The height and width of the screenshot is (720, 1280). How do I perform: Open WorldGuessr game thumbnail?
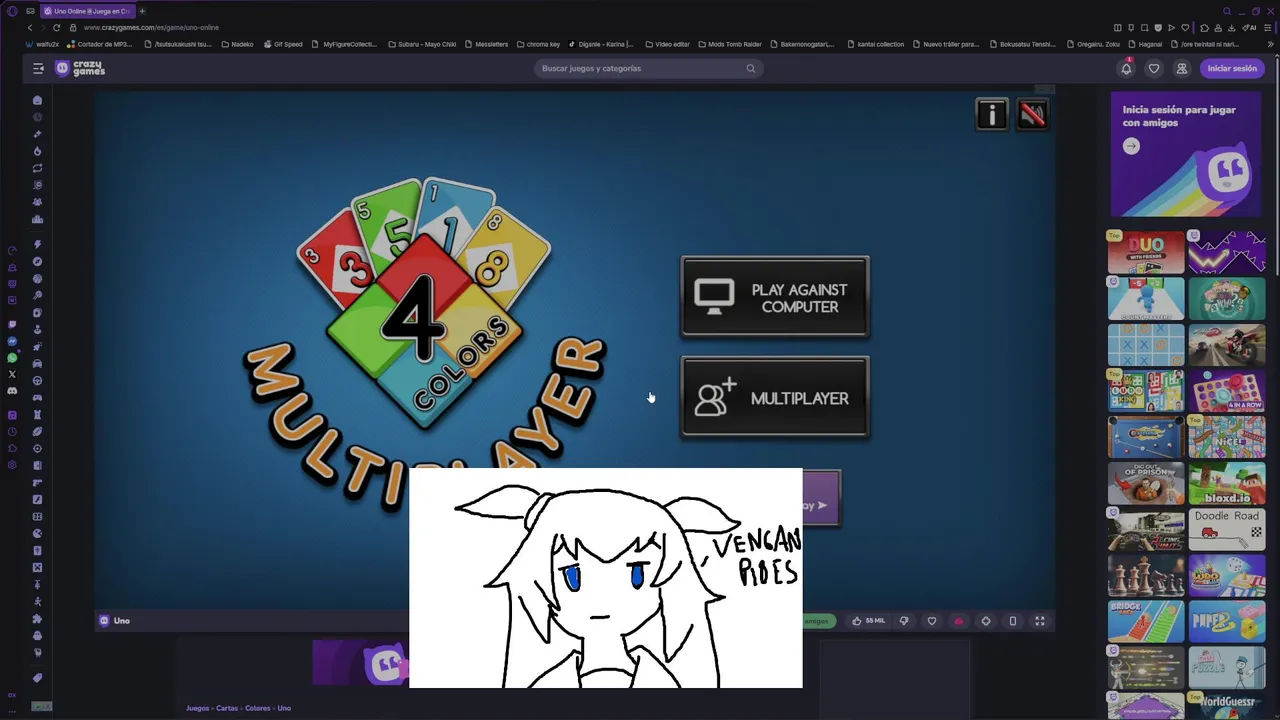pos(1227,704)
